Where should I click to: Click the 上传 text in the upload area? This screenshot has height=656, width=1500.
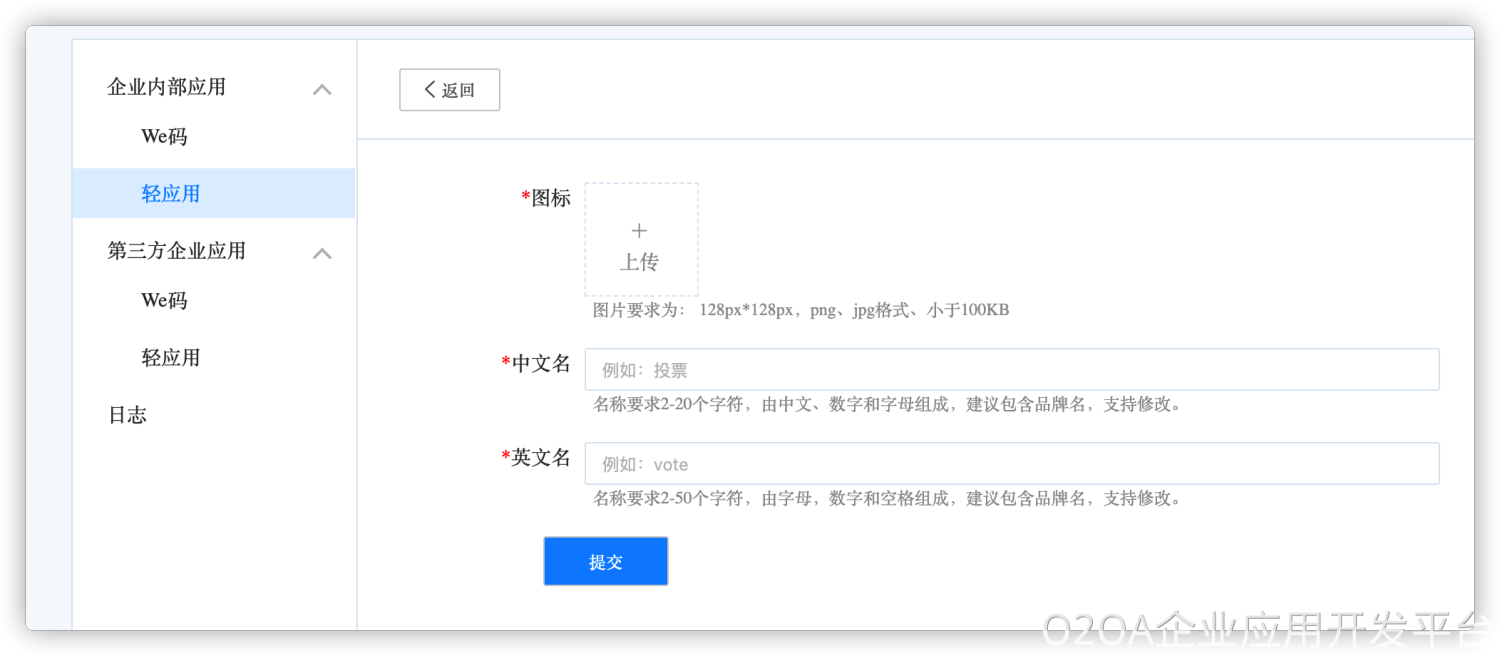(640, 262)
